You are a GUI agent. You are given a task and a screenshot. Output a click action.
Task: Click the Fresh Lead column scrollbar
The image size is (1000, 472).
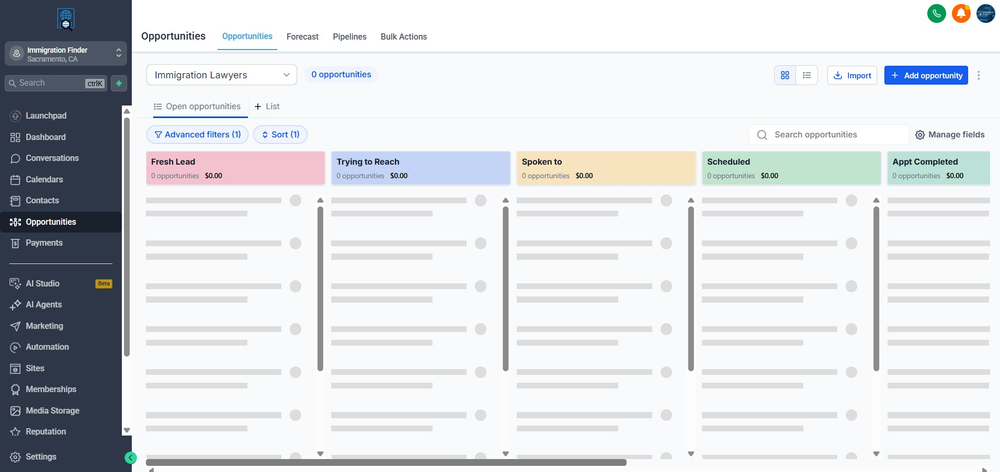[x=320, y=288]
